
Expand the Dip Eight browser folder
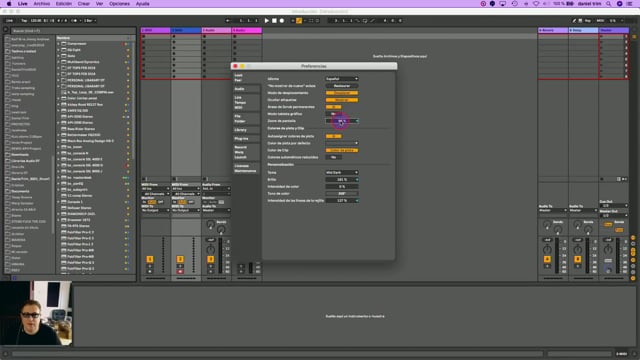[x=59, y=50]
